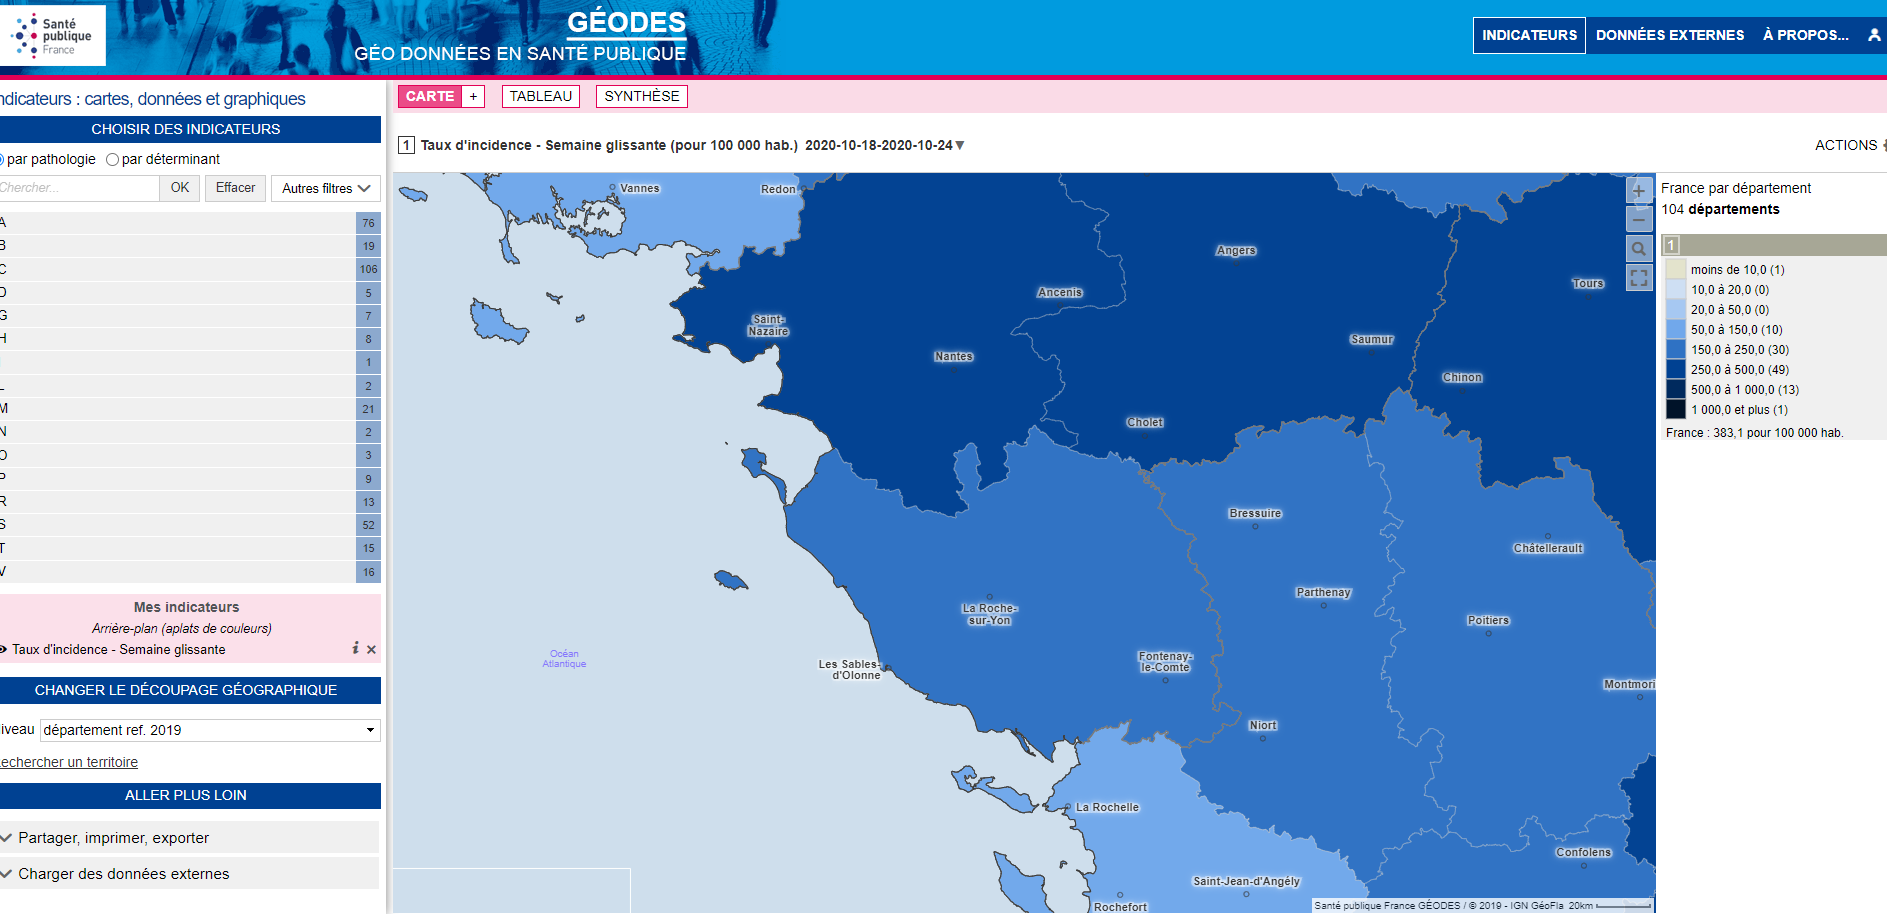Screen dimensions: 1887x914
Task: Open the ACTIONS menu
Action: pos(1849,145)
